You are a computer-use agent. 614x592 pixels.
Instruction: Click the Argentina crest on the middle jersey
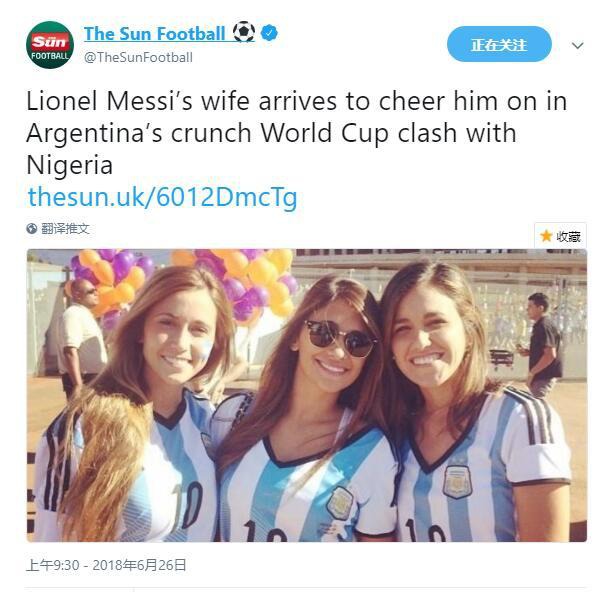(x=340, y=502)
